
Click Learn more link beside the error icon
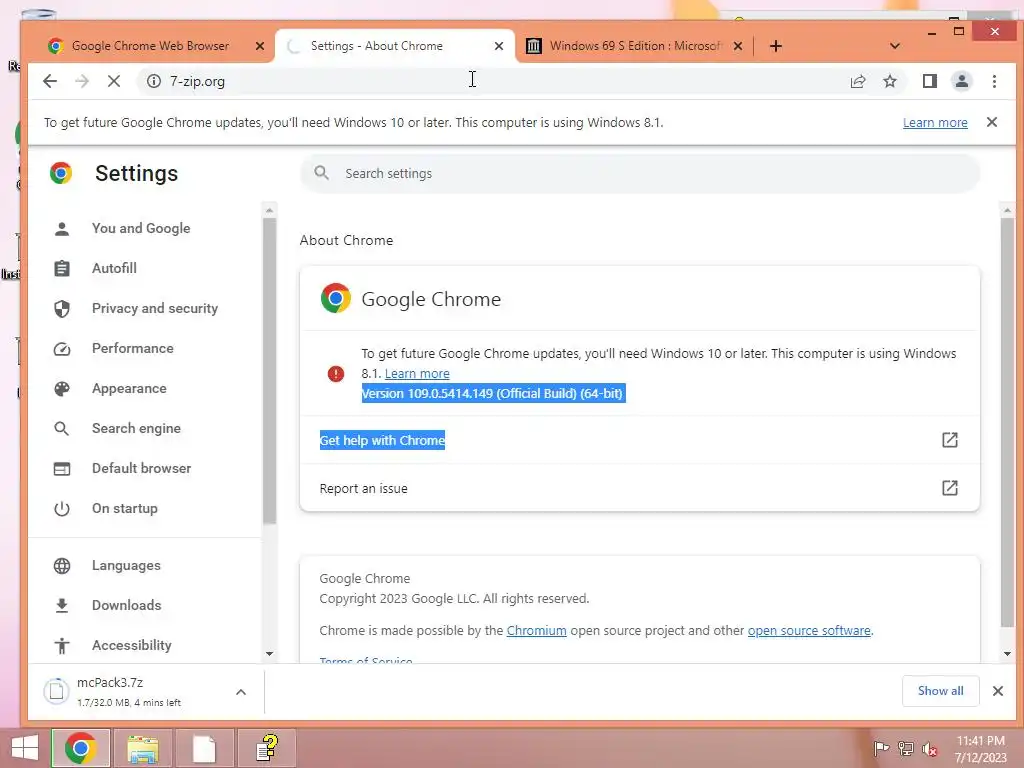(417, 374)
